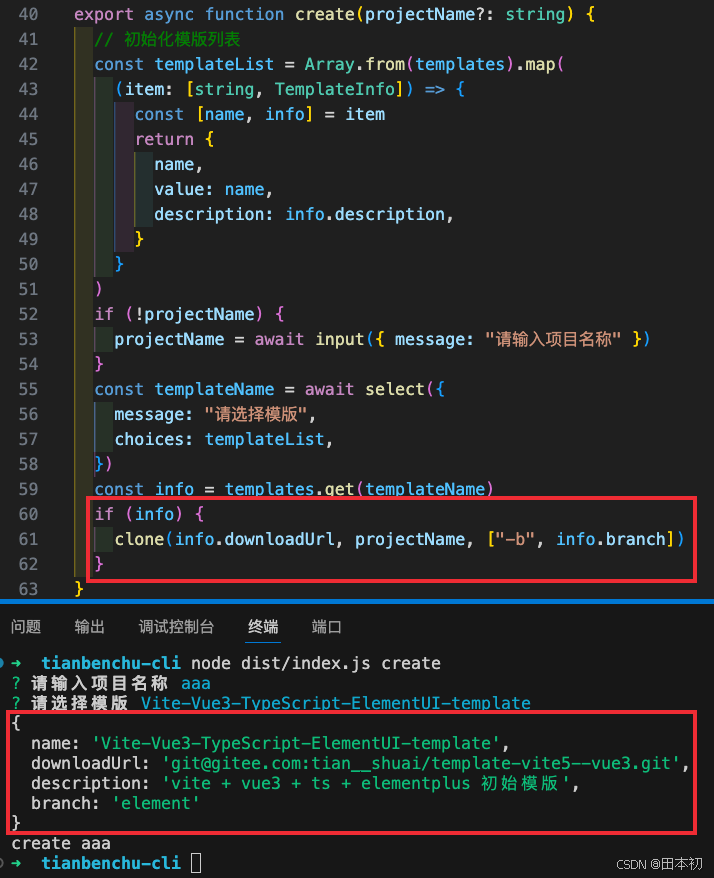Click the terminal command node dist/index.js create
The image size is (714, 878).
(316, 664)
